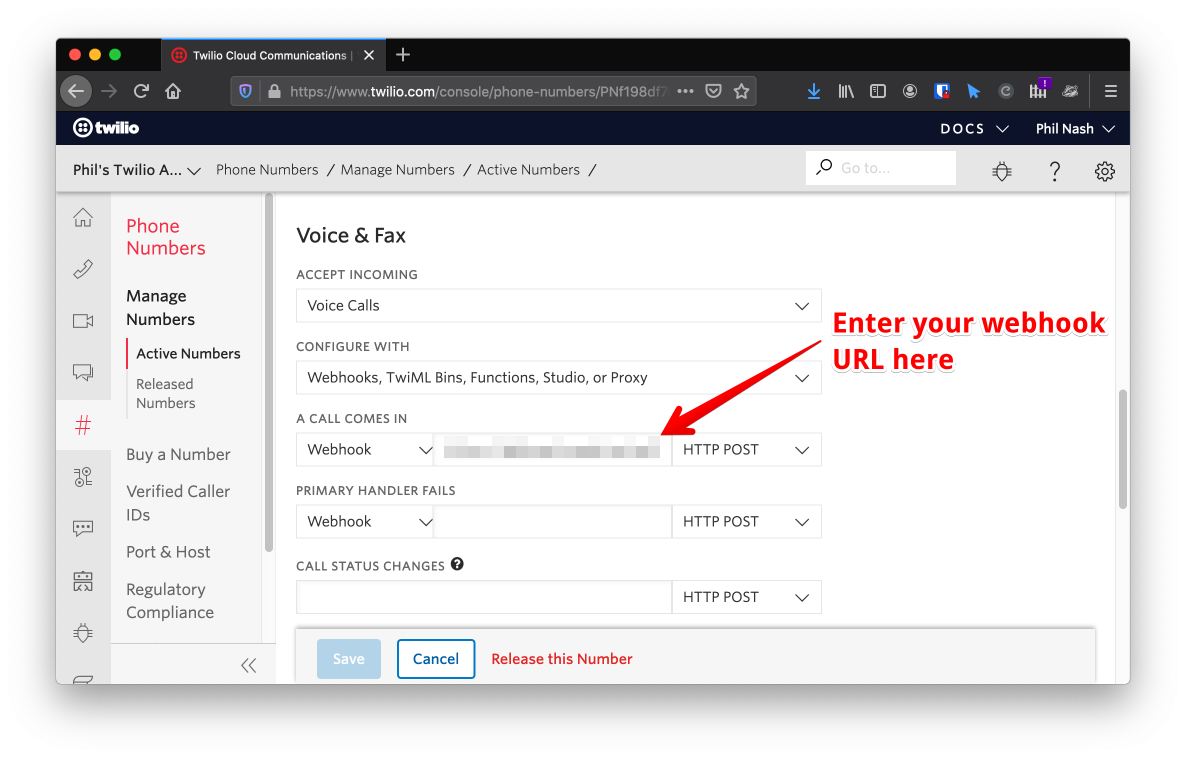
Task: Open the Primary Handler Fails Webhook dropdown
Action: pyautogui.click(x=365, y=521)
